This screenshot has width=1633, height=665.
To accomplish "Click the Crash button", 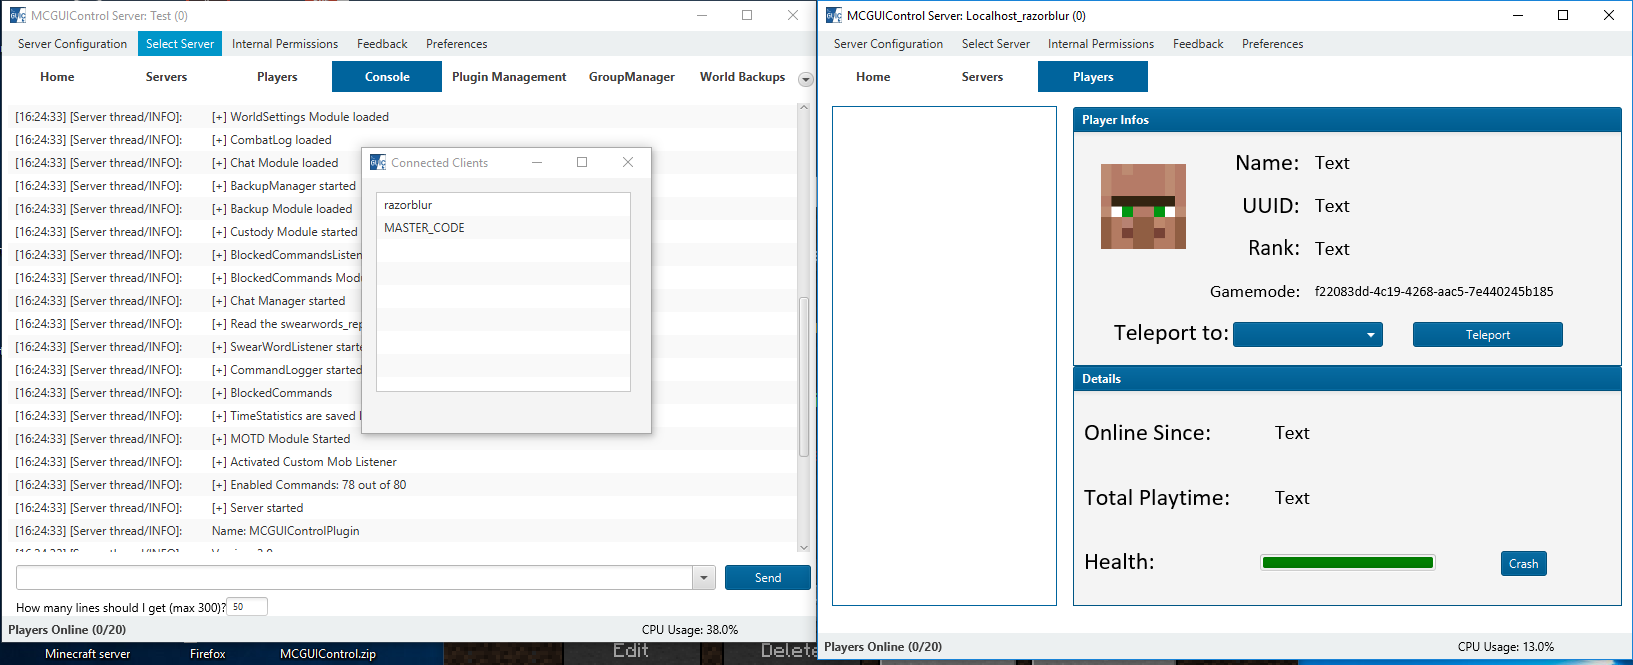I will 1523,564.
